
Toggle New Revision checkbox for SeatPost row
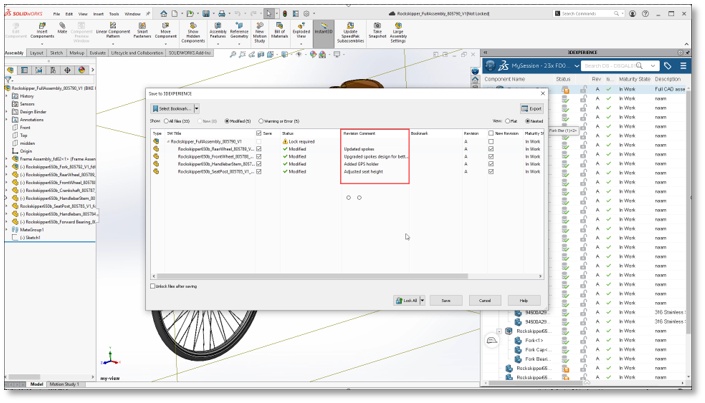coord(491,172)
